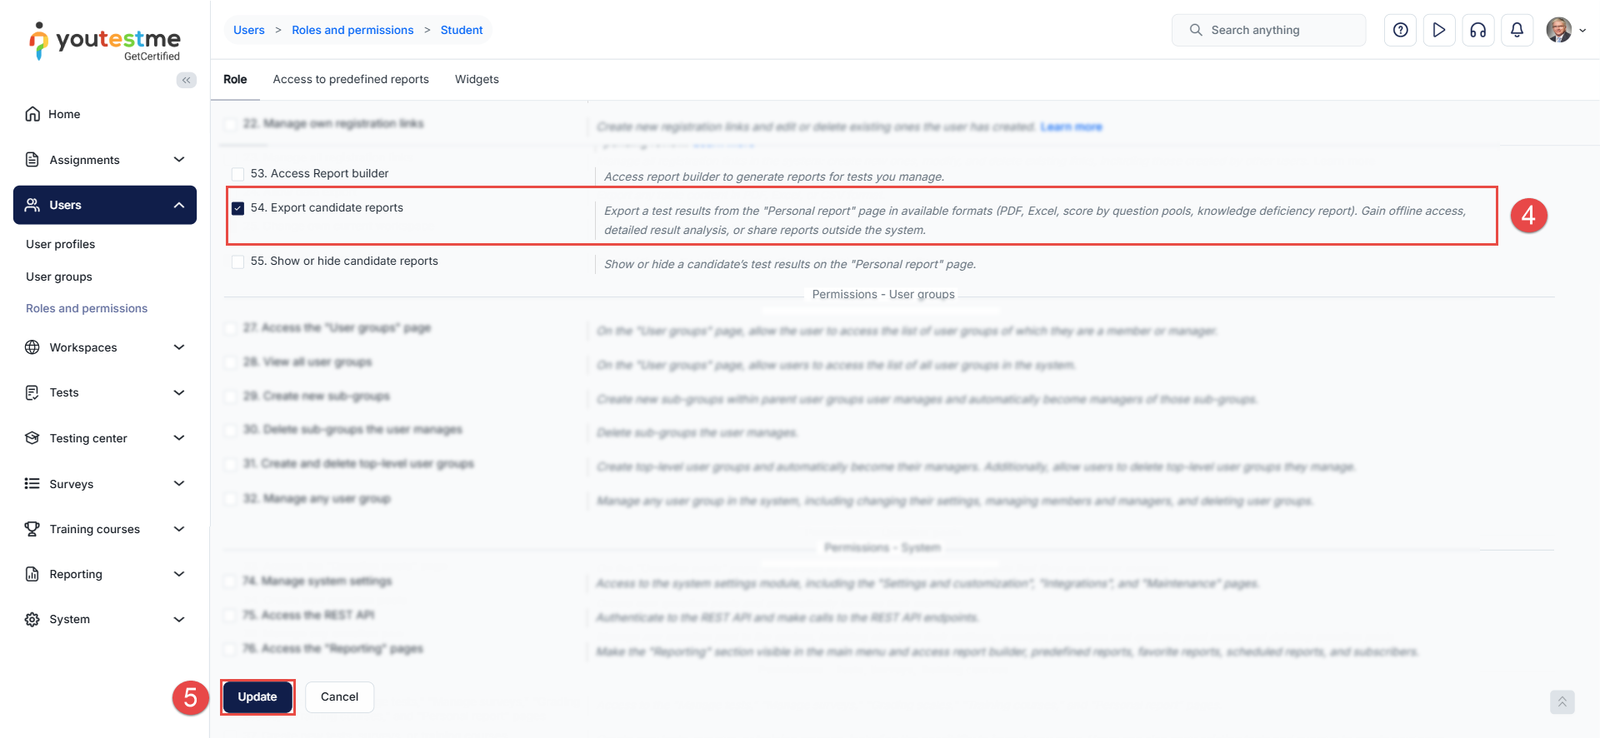Open the notifications bell
1600x738 pixels.
1517,30
